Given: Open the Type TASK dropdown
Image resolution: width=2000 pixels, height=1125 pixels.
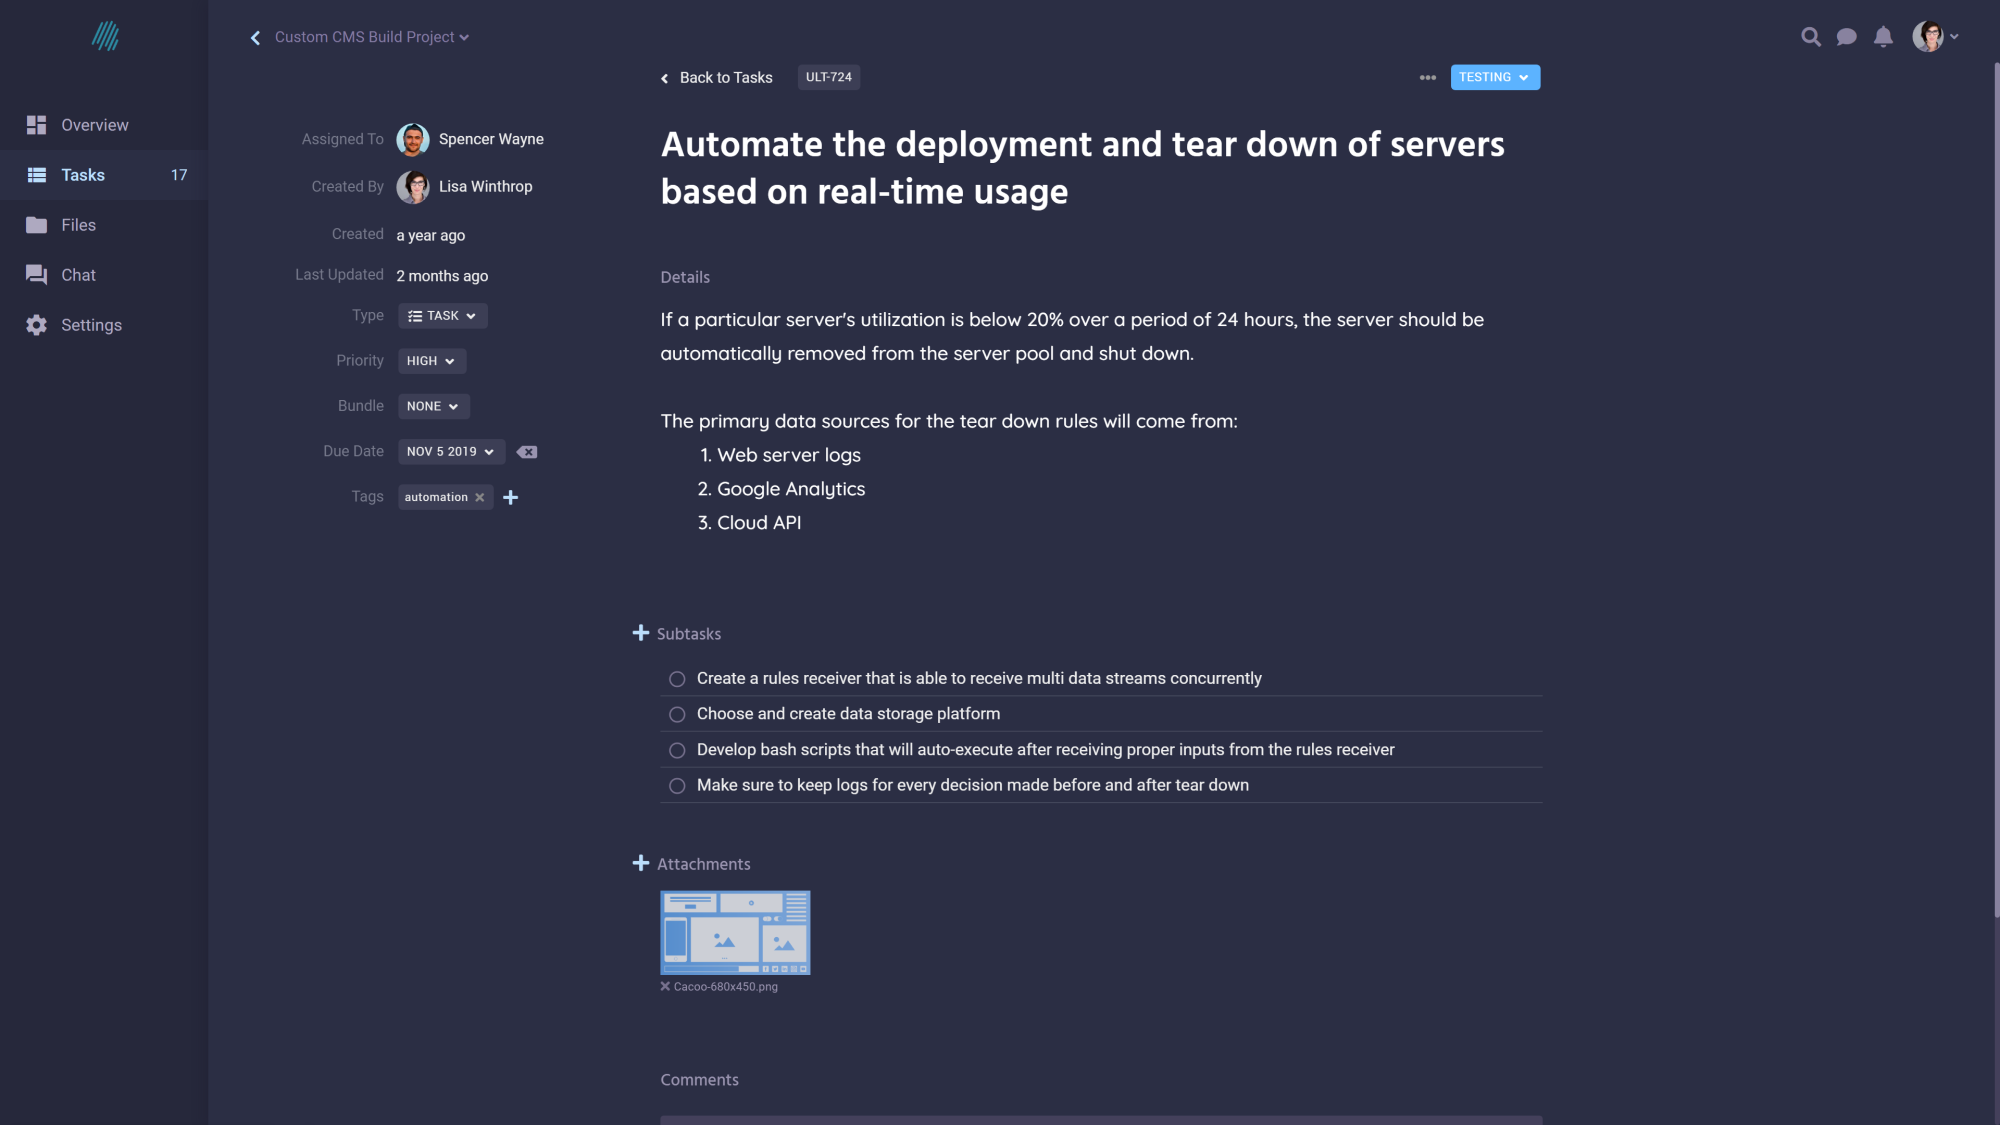Looking at the screenshot, I should 442,316.
